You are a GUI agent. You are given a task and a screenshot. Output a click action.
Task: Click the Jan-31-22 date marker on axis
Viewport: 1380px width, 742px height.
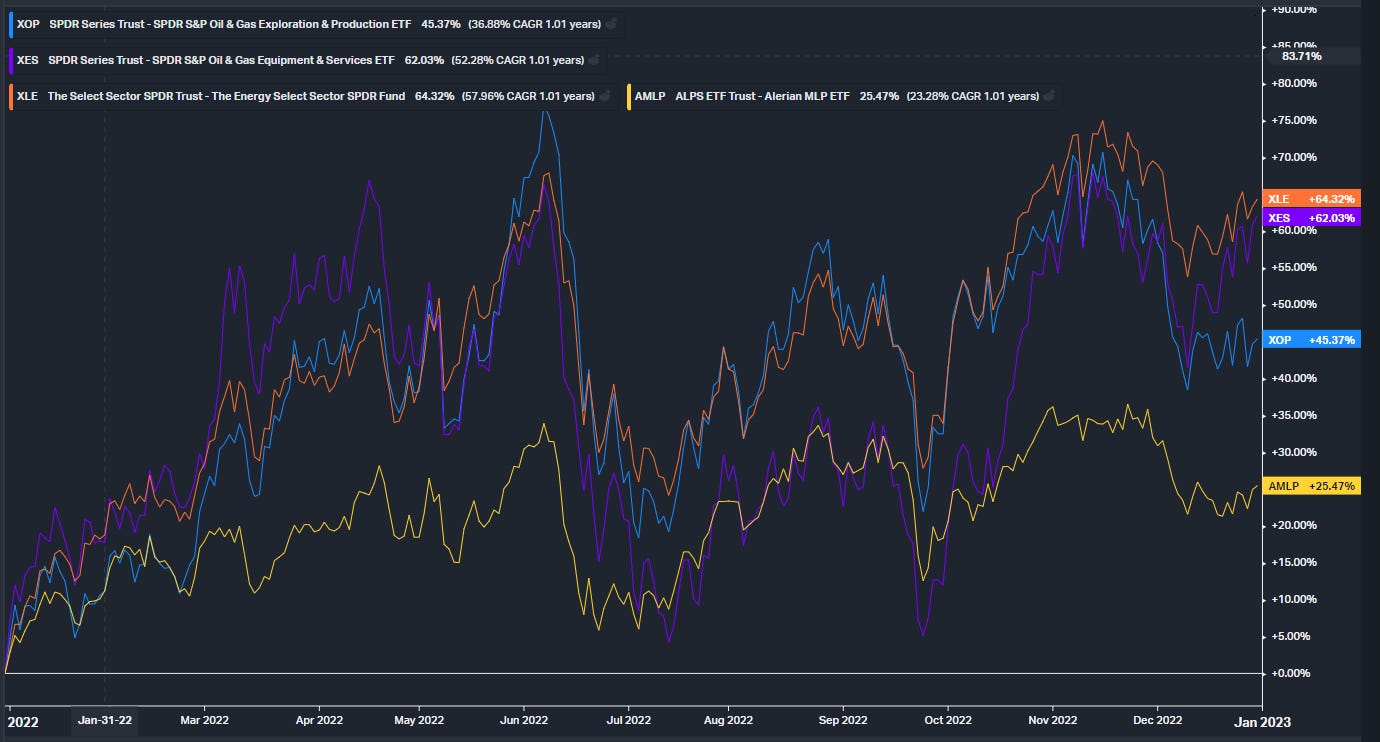[104, 720]
